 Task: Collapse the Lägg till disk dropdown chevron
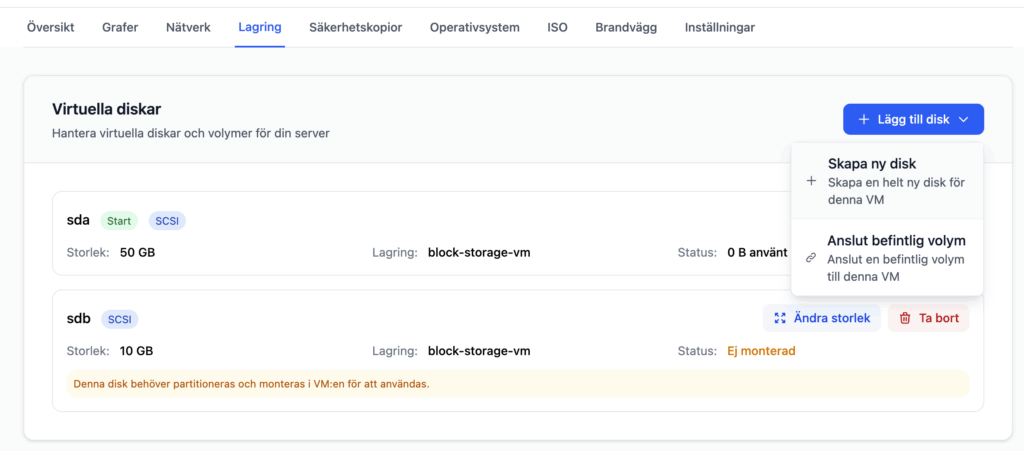(963, 120)
